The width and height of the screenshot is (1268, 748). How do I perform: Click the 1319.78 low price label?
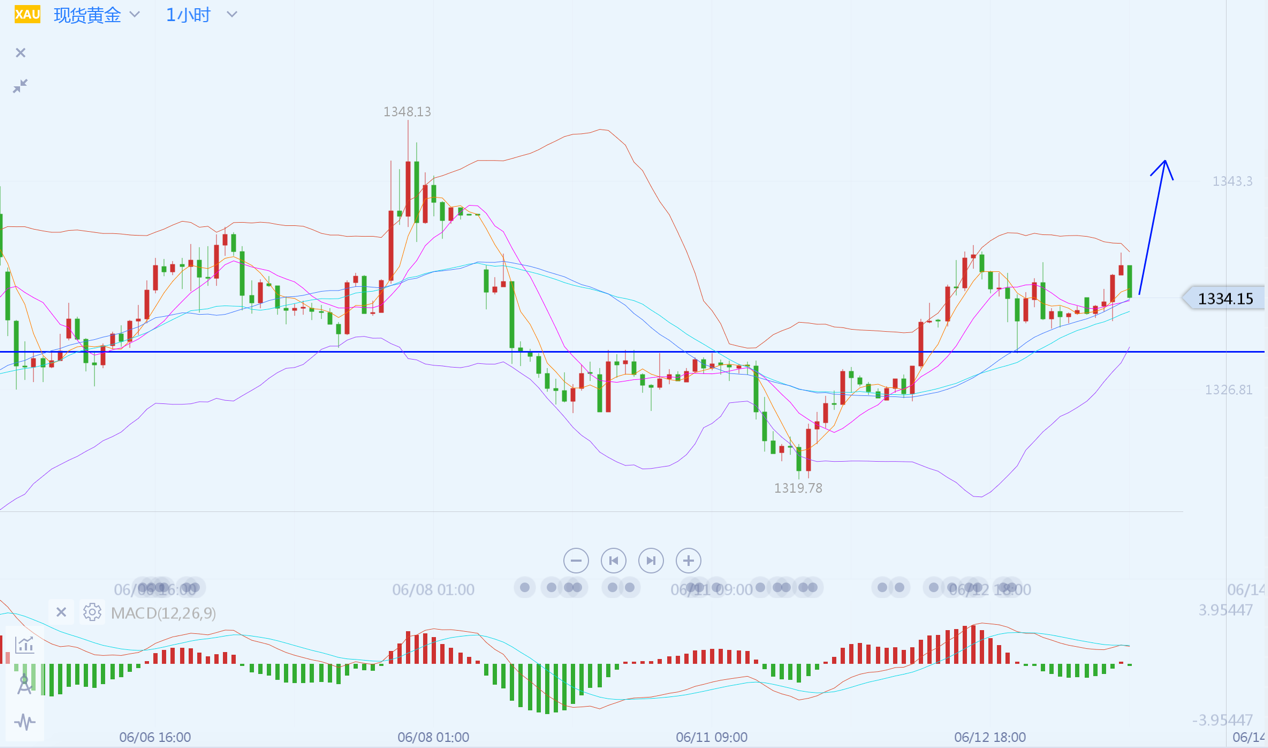click(x=798, y=488)
